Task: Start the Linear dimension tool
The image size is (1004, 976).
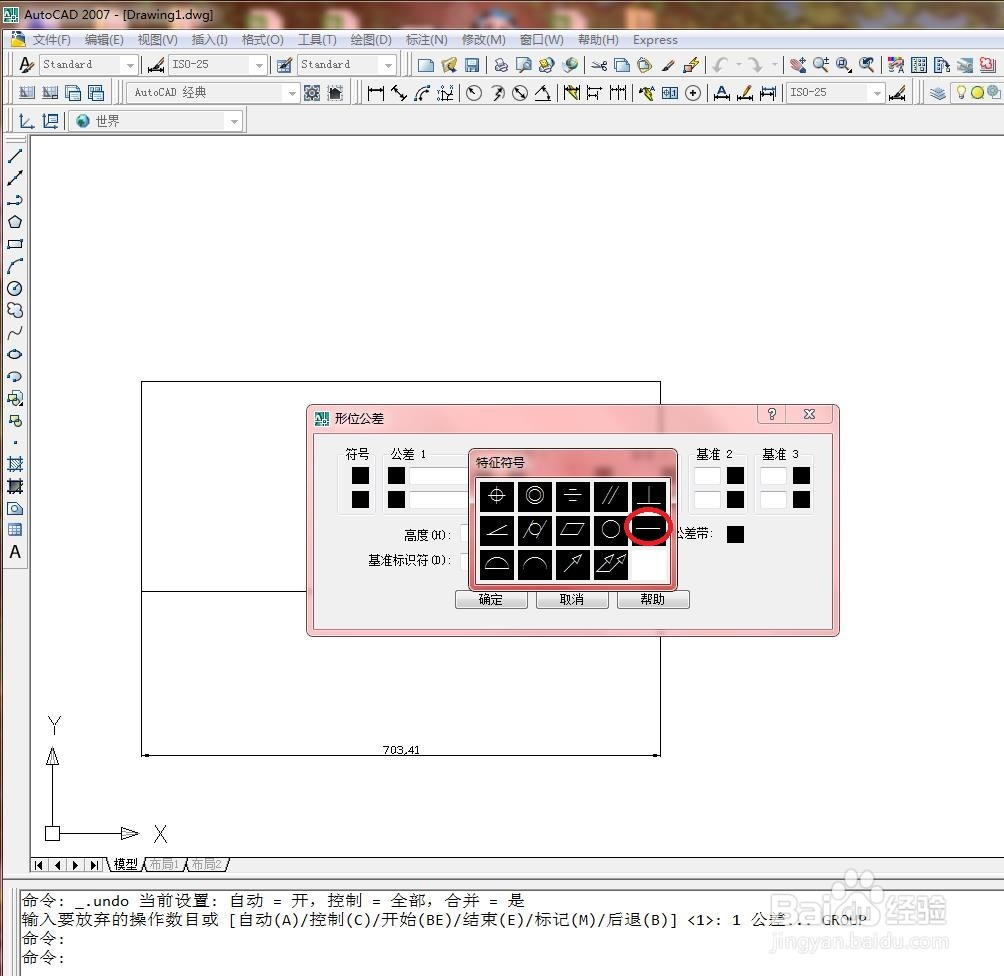Action: tap(376, 93)
